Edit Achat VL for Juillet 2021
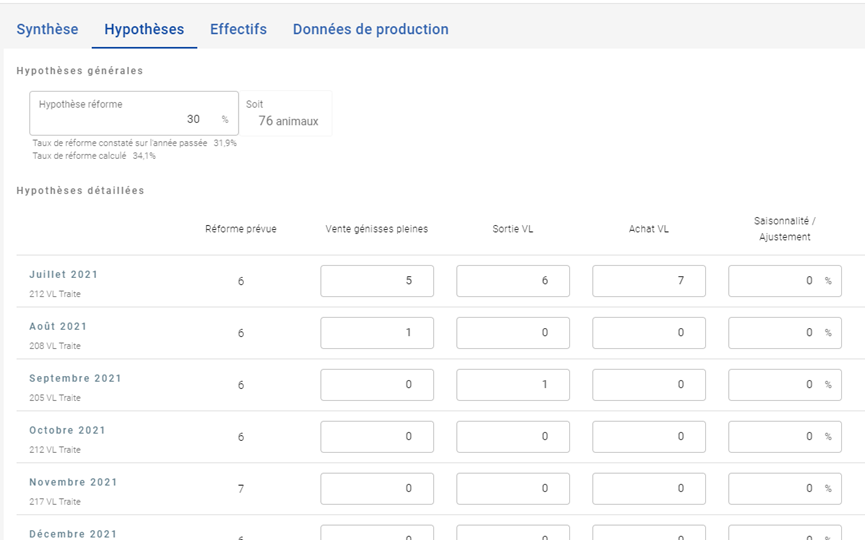This screenshot has height=540, width=865. (x=649, y=281)
